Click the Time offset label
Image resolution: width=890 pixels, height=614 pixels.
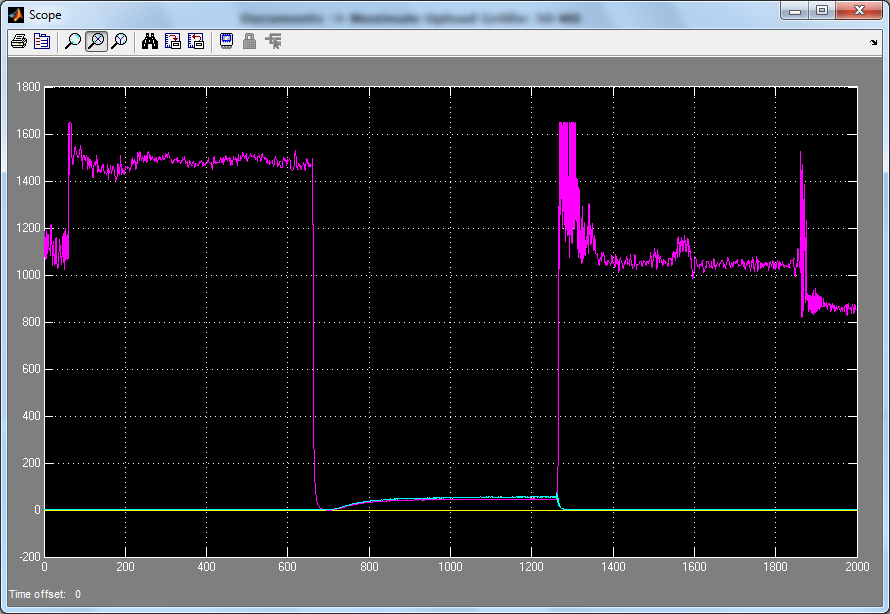click(x=38, y=594)
